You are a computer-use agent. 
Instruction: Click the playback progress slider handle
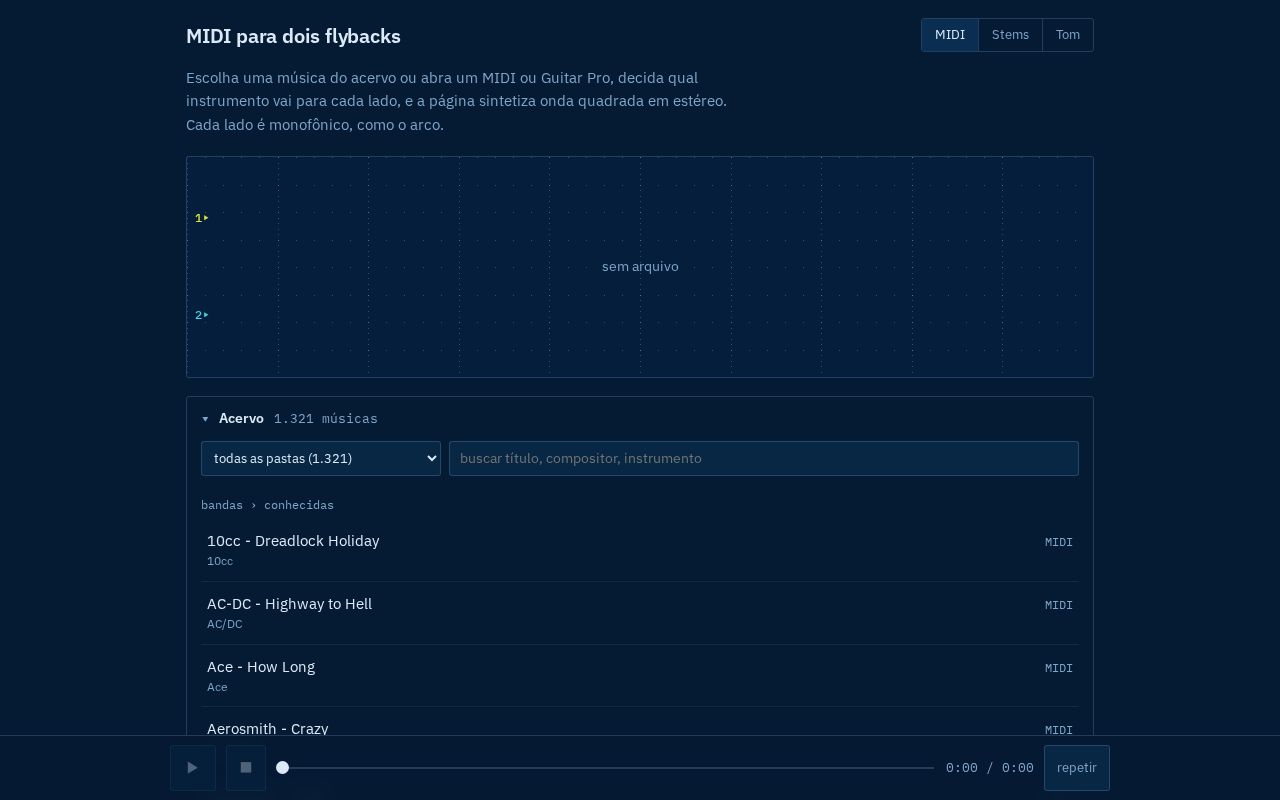tap(283, 768)
